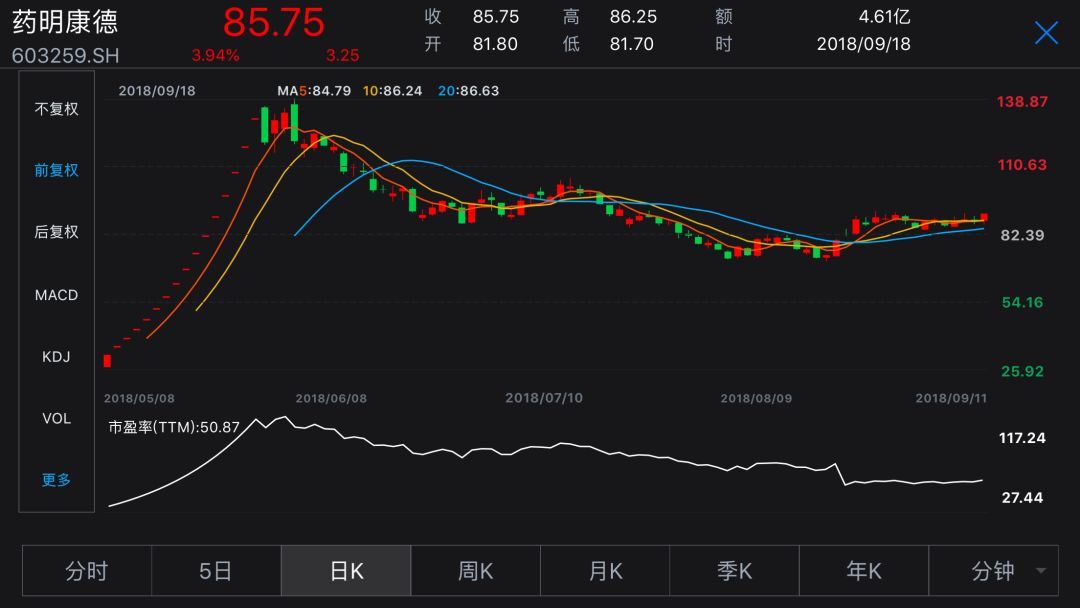The width and height of the screenshot is (1080, 608).
Task: Click the 117.24 PE axis label
Action: tap(1022, 438)
